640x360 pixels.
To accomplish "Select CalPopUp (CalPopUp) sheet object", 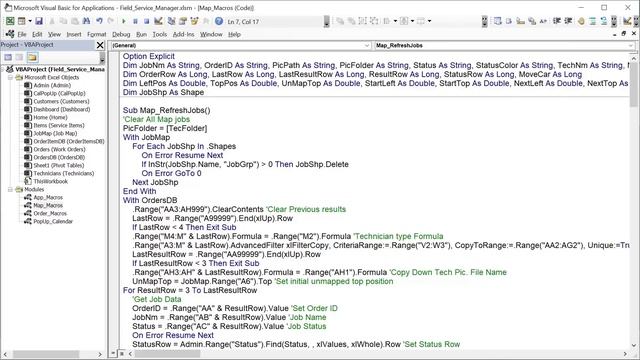I will pyautogui.click(x=59, y=93).
